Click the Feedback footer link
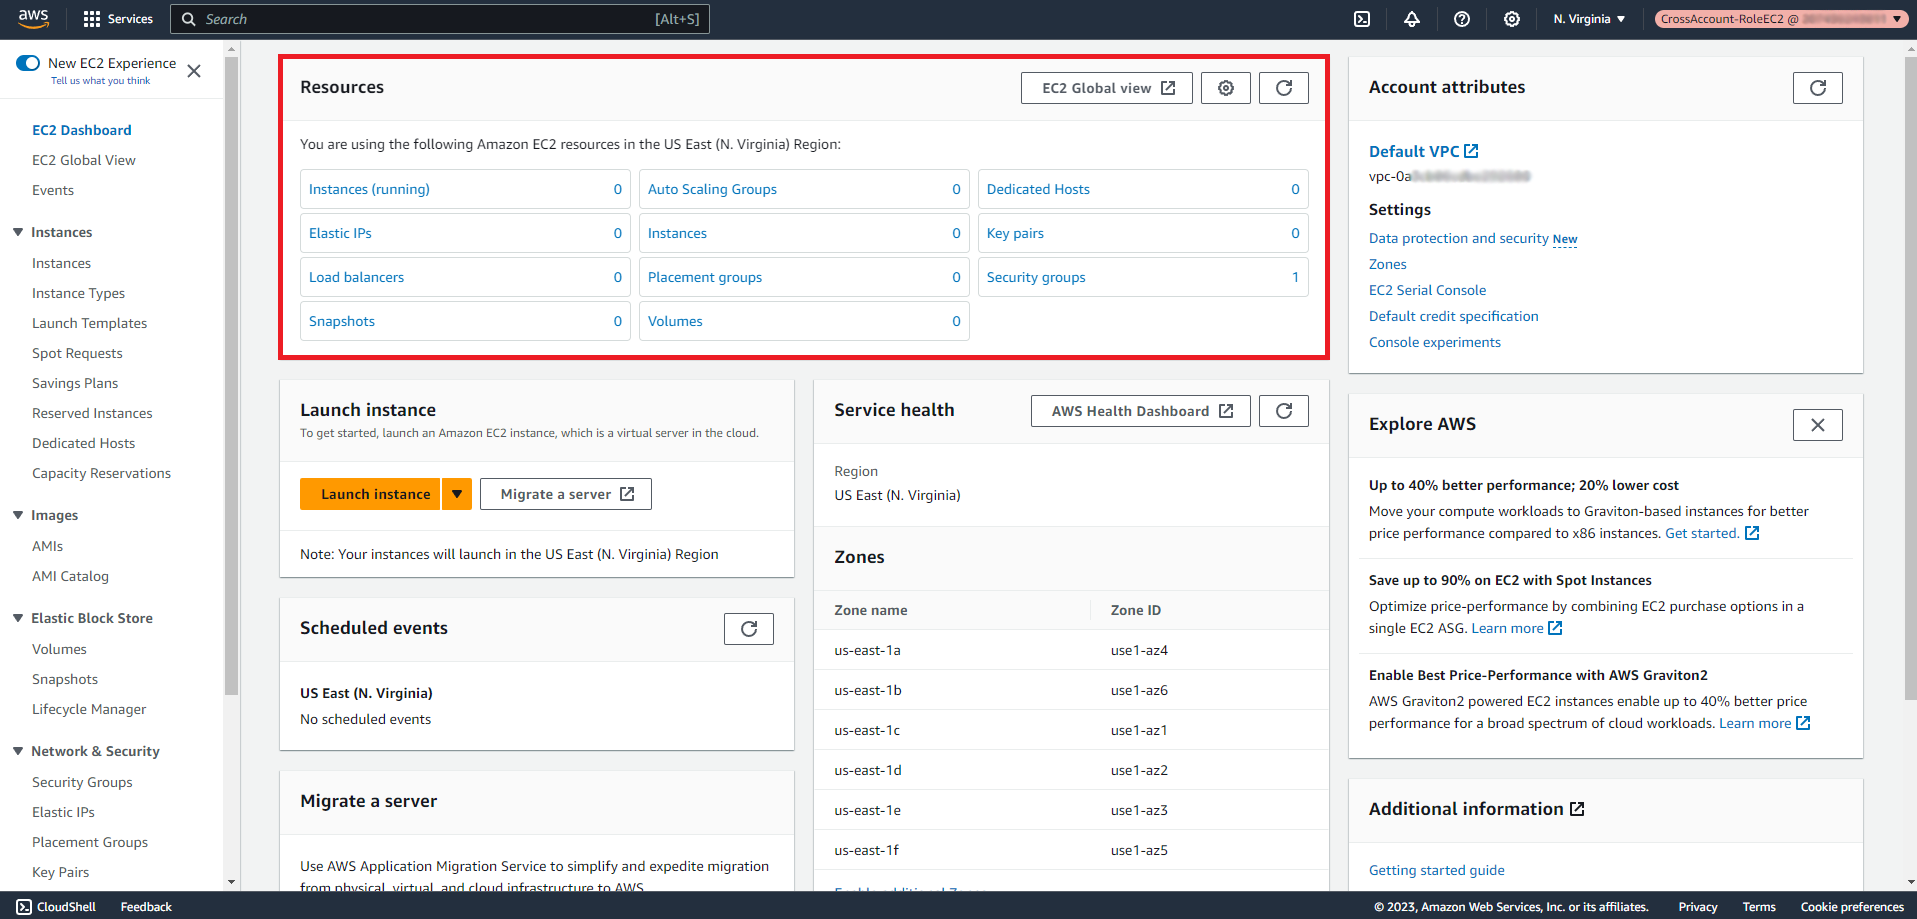The height and width of the screenshot is (919, 1917). click(146, 907)
